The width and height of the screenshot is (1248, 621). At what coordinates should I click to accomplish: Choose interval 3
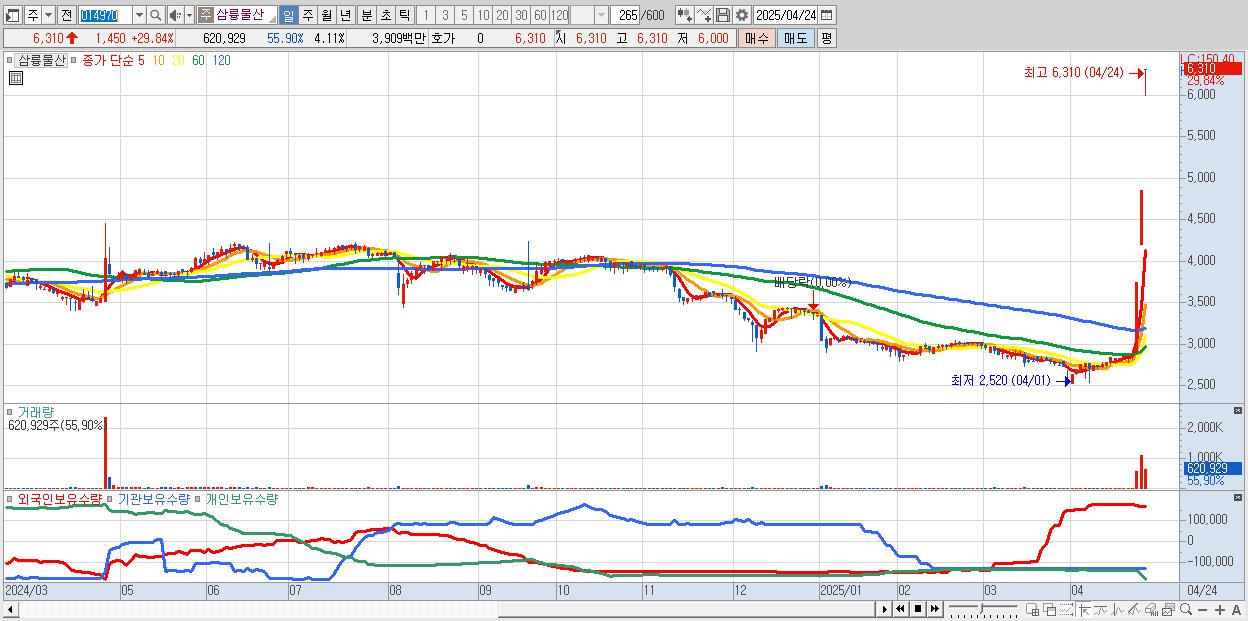(x=445, y=15)
